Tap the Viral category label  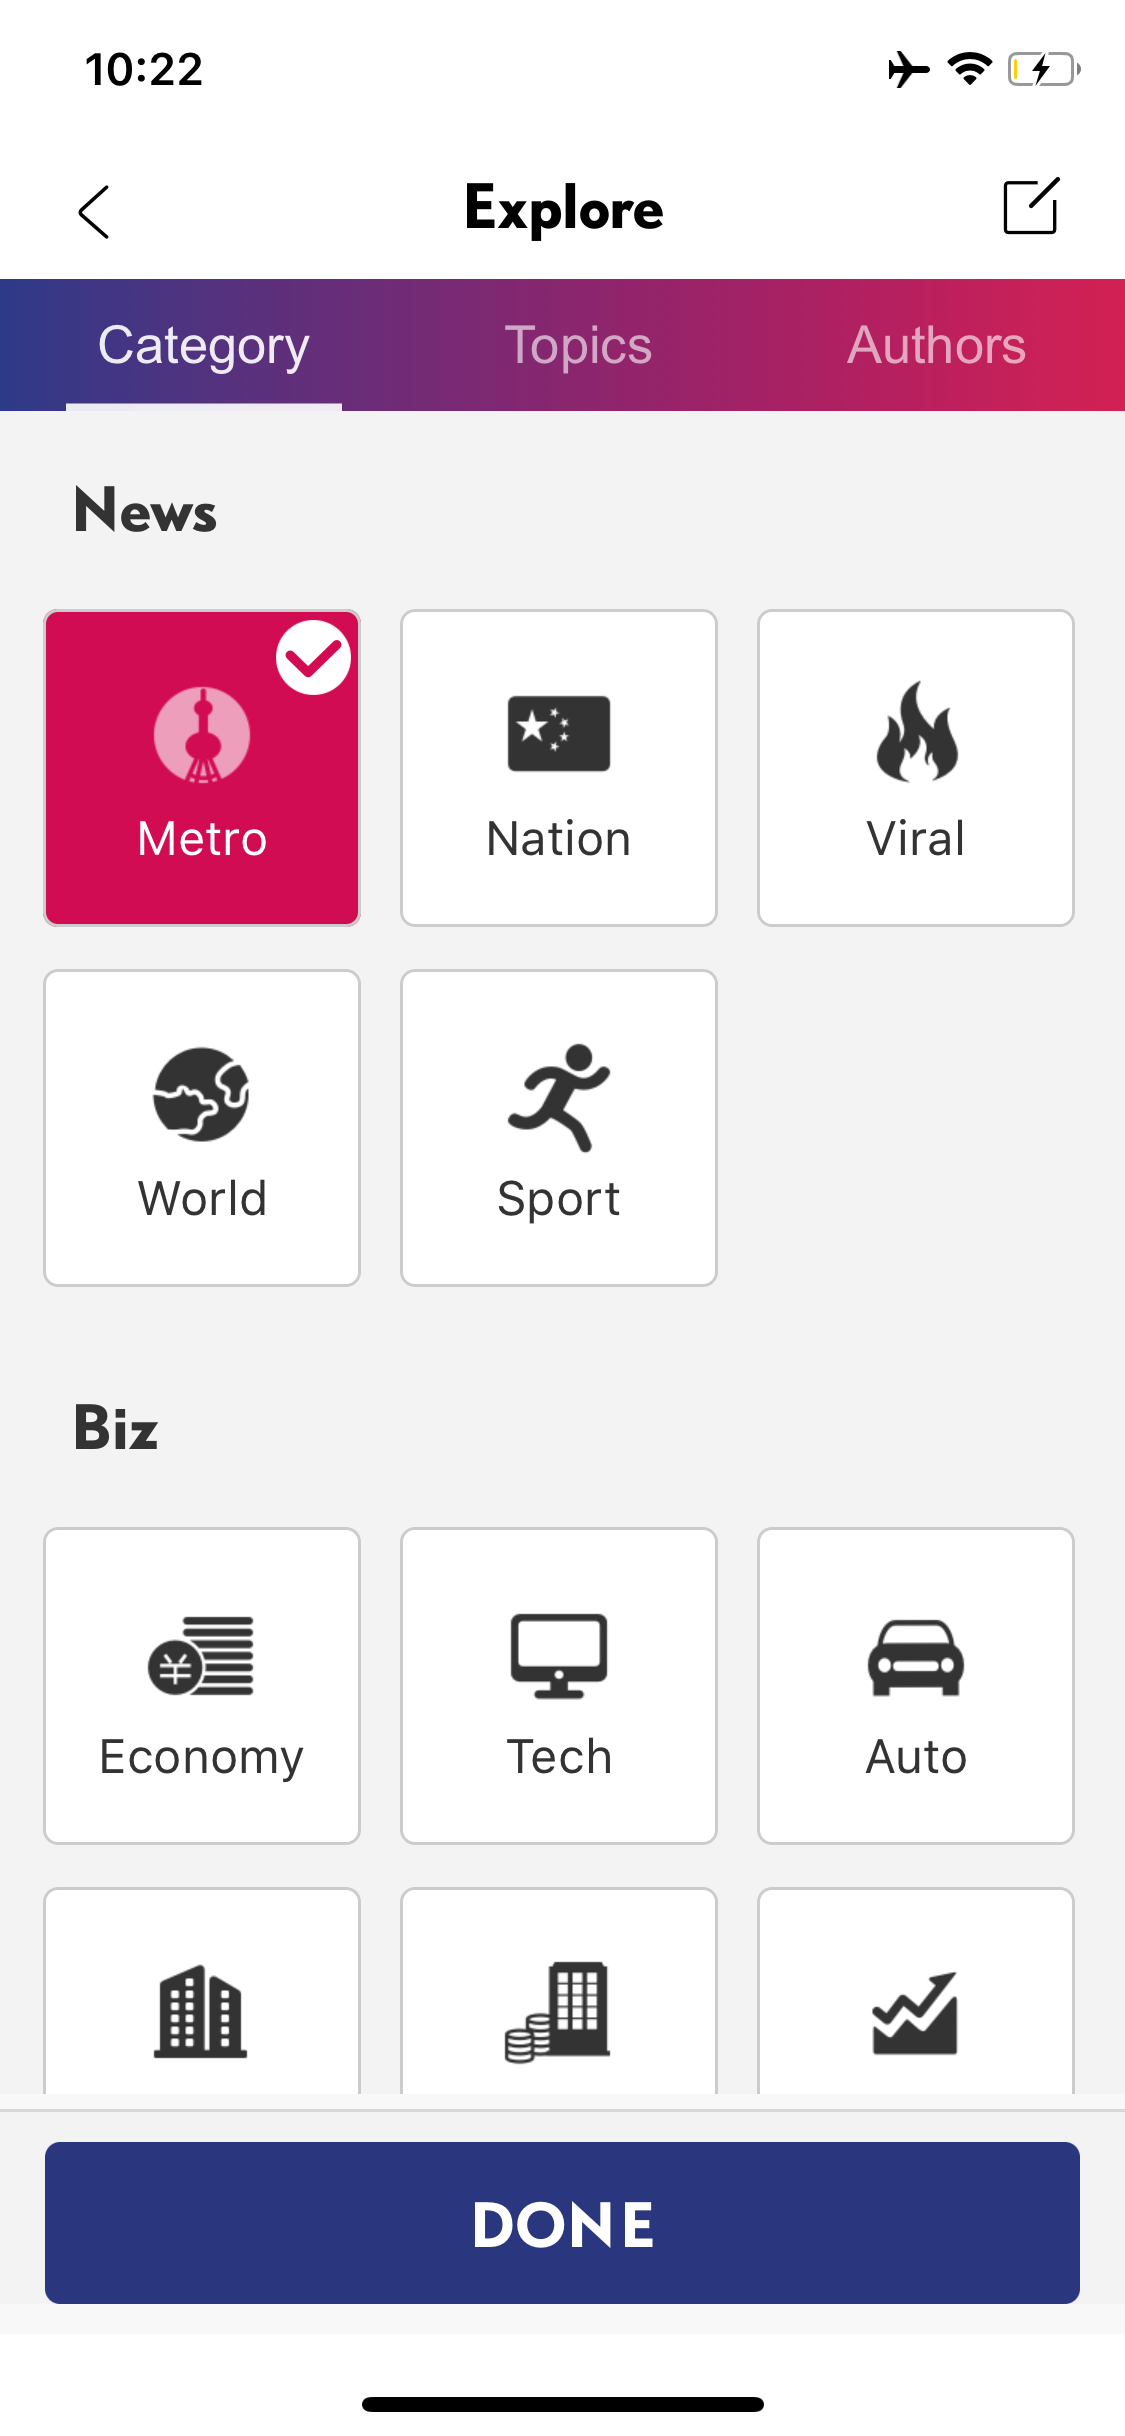pyautogui.click(x=916, y=839)
